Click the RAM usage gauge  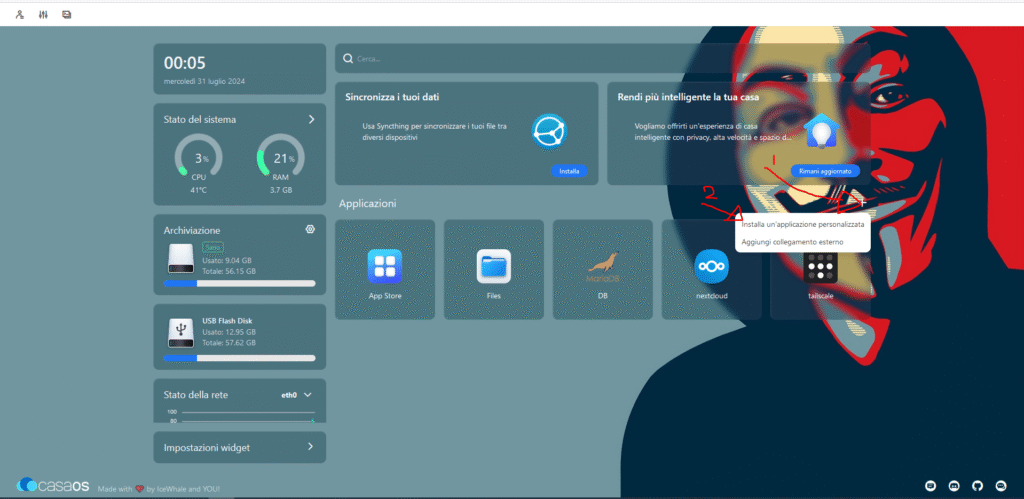coord(281,157)
